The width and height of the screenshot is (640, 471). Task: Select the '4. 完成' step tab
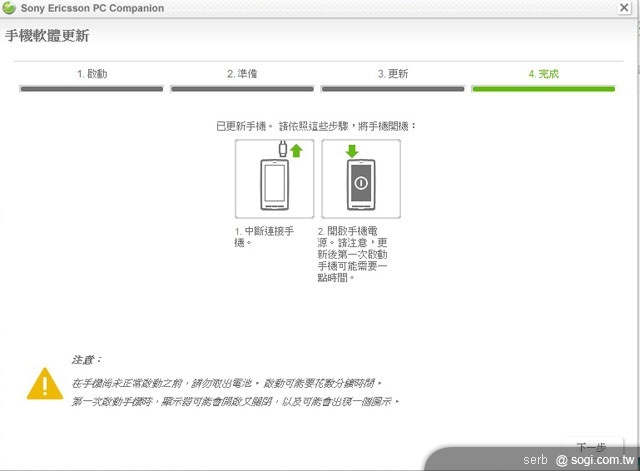(543, 74)
